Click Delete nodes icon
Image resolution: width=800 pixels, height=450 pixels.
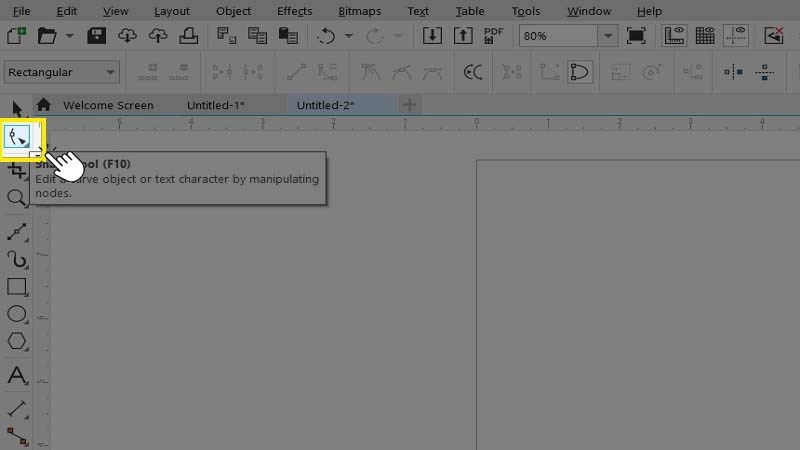[179, 72]
